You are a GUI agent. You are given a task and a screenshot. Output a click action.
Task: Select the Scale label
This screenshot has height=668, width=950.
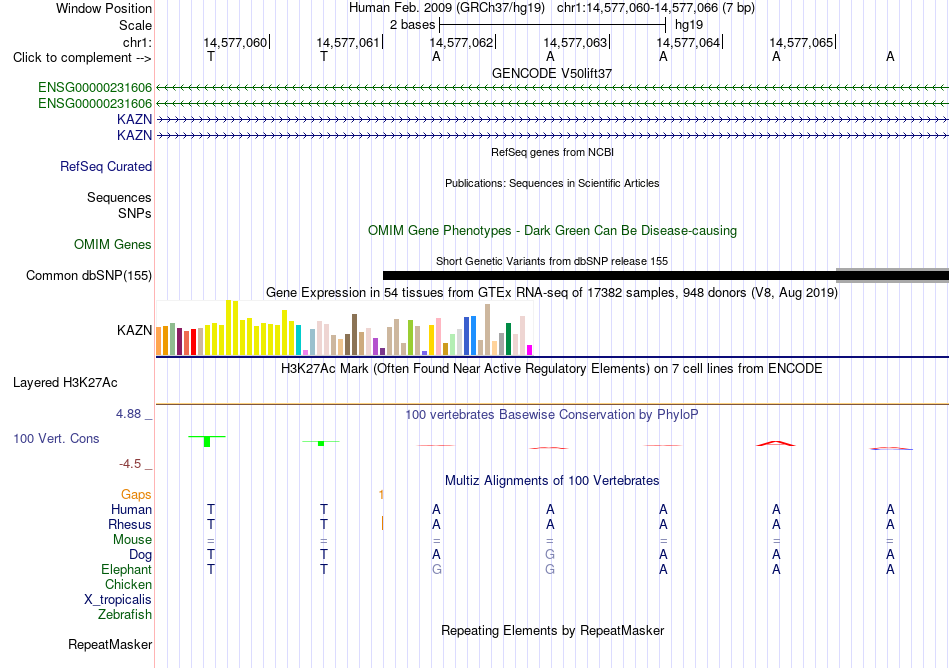(135, 25)
